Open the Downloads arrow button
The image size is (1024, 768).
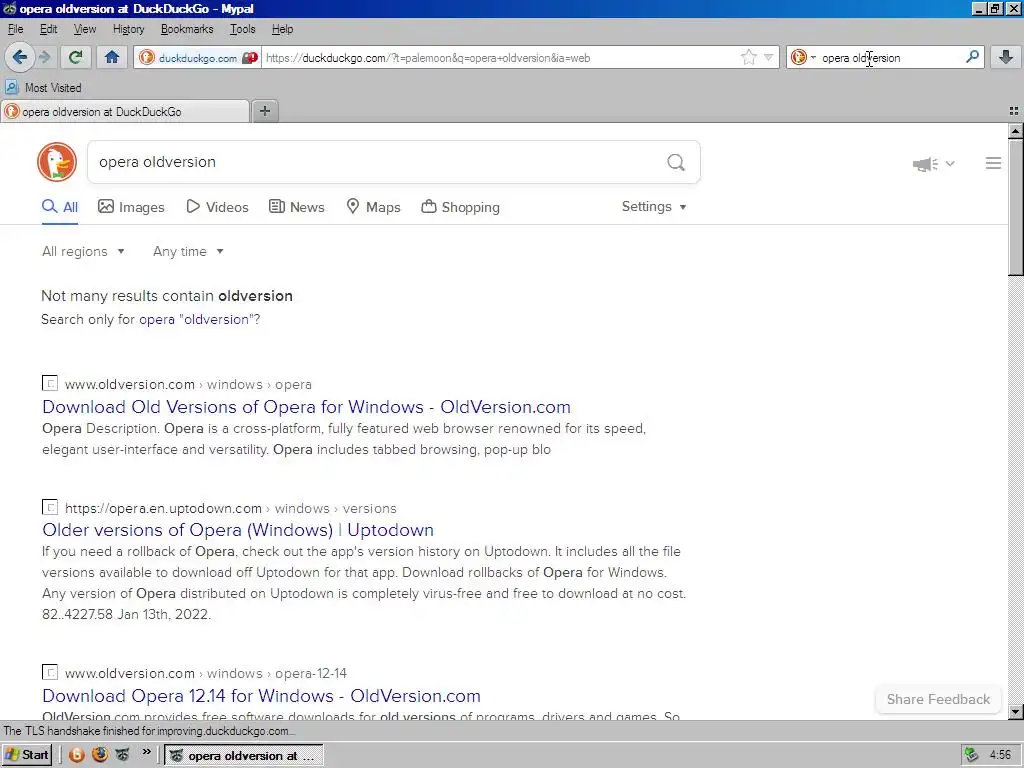click(x=1006, y=57)
